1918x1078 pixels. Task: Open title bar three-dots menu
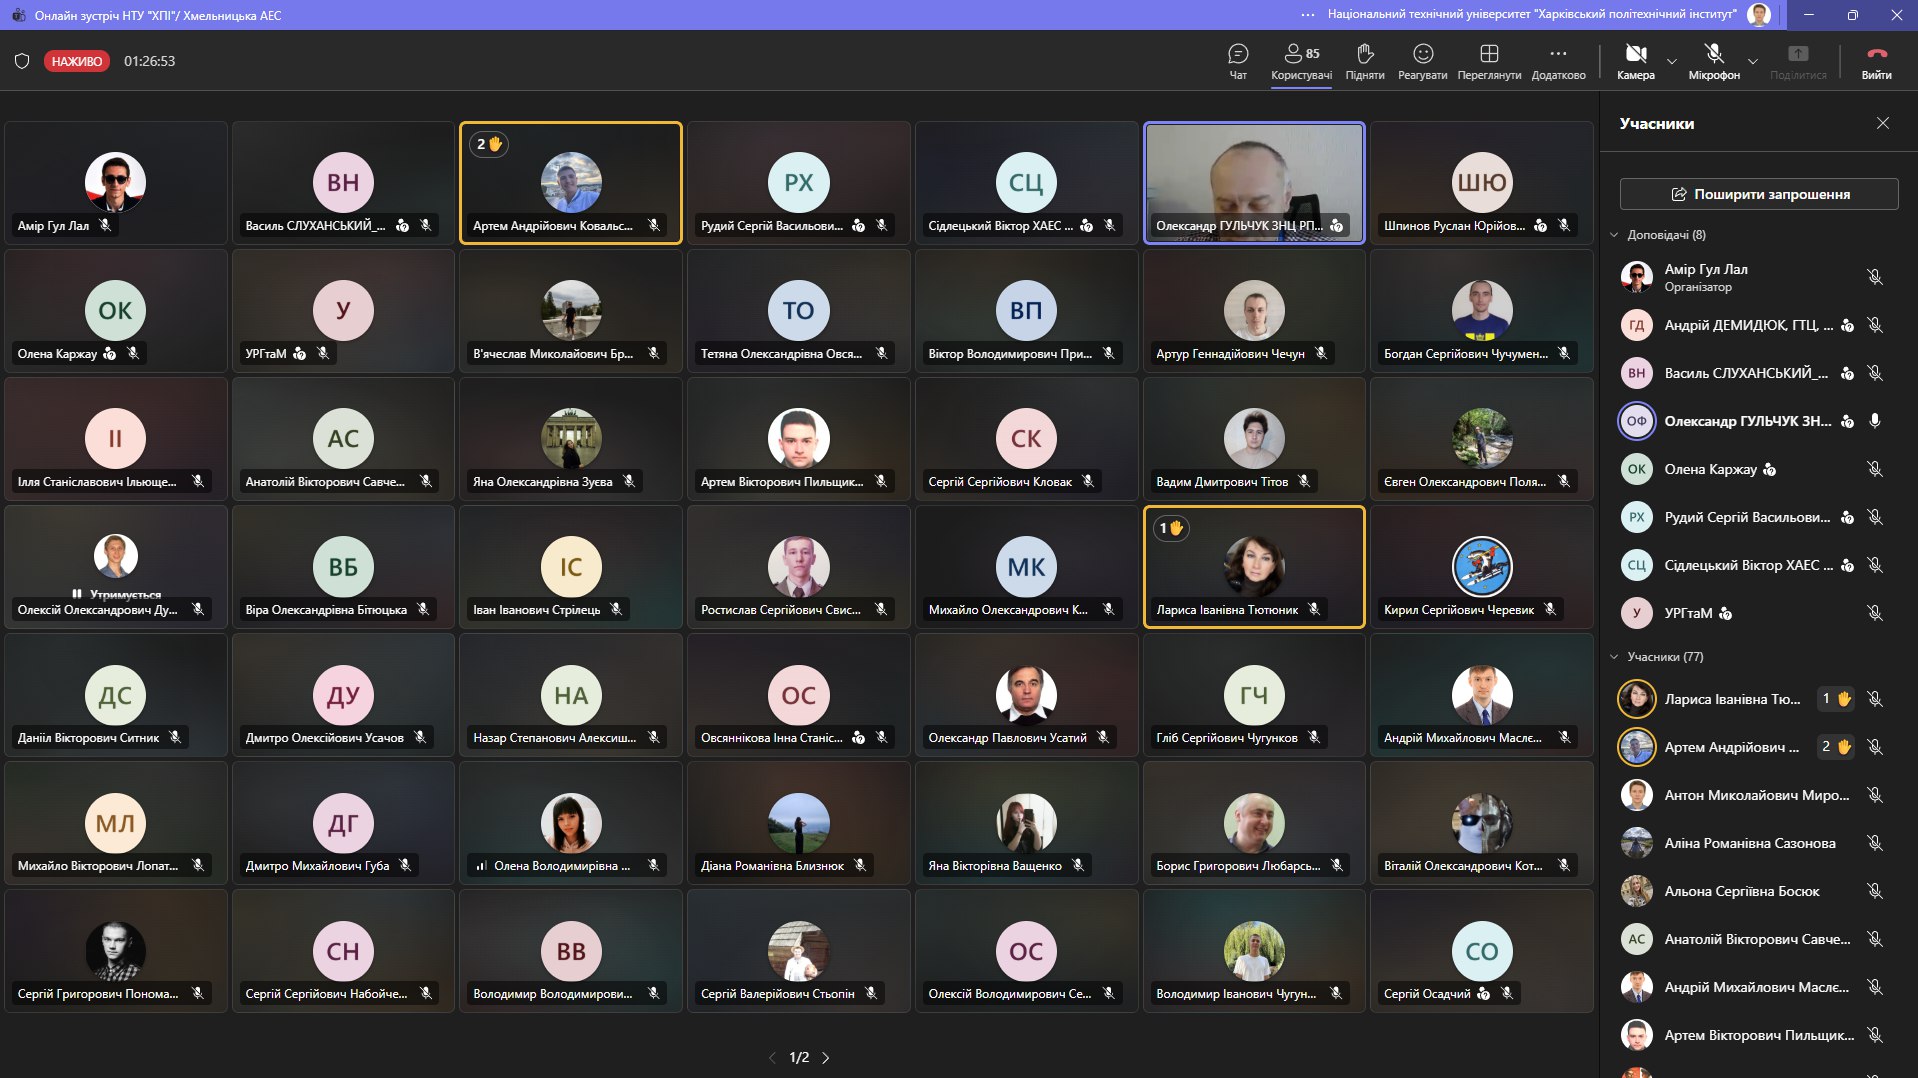click(x=1307, y=15)
